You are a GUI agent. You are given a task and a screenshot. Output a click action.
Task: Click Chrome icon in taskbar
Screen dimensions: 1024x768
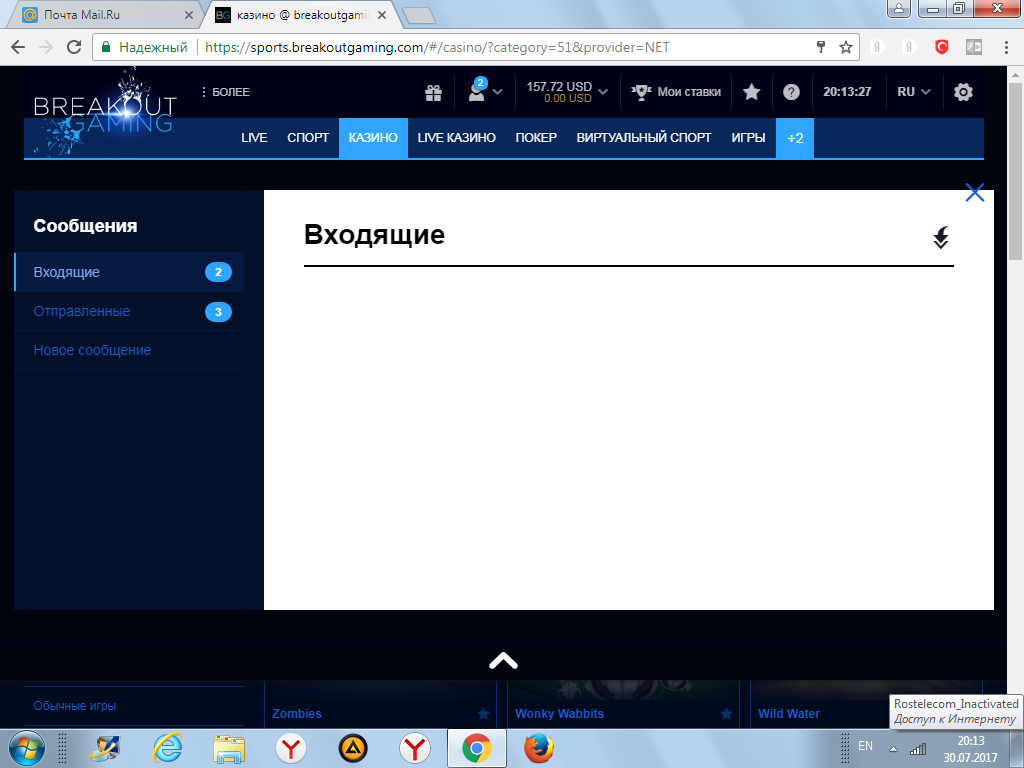click(x=477, y=748)
